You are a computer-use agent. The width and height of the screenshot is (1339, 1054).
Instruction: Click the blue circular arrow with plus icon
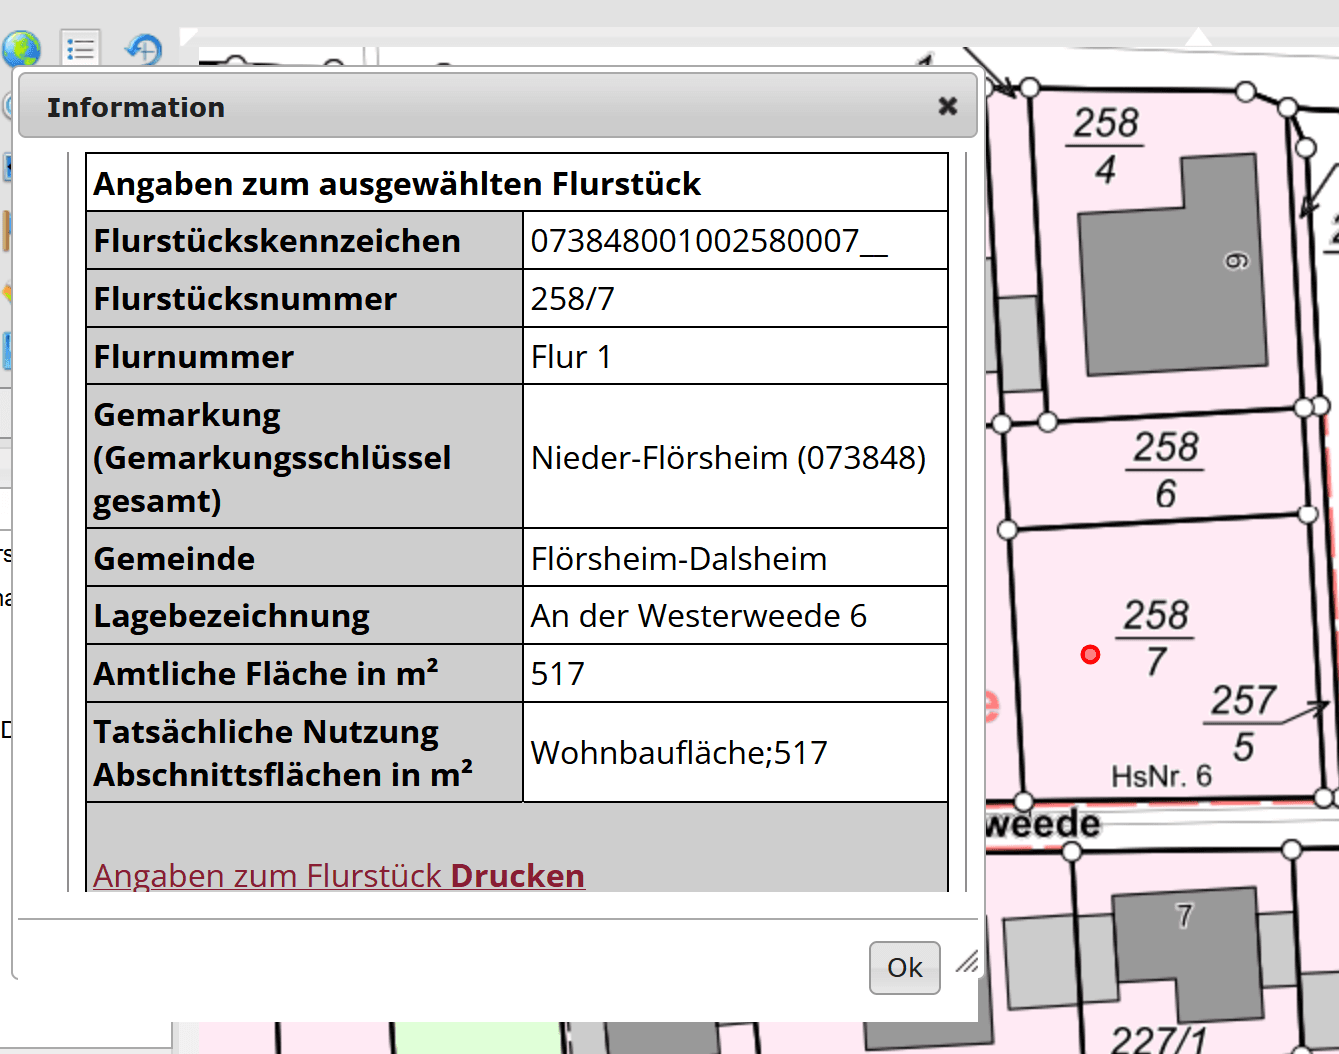144,48
